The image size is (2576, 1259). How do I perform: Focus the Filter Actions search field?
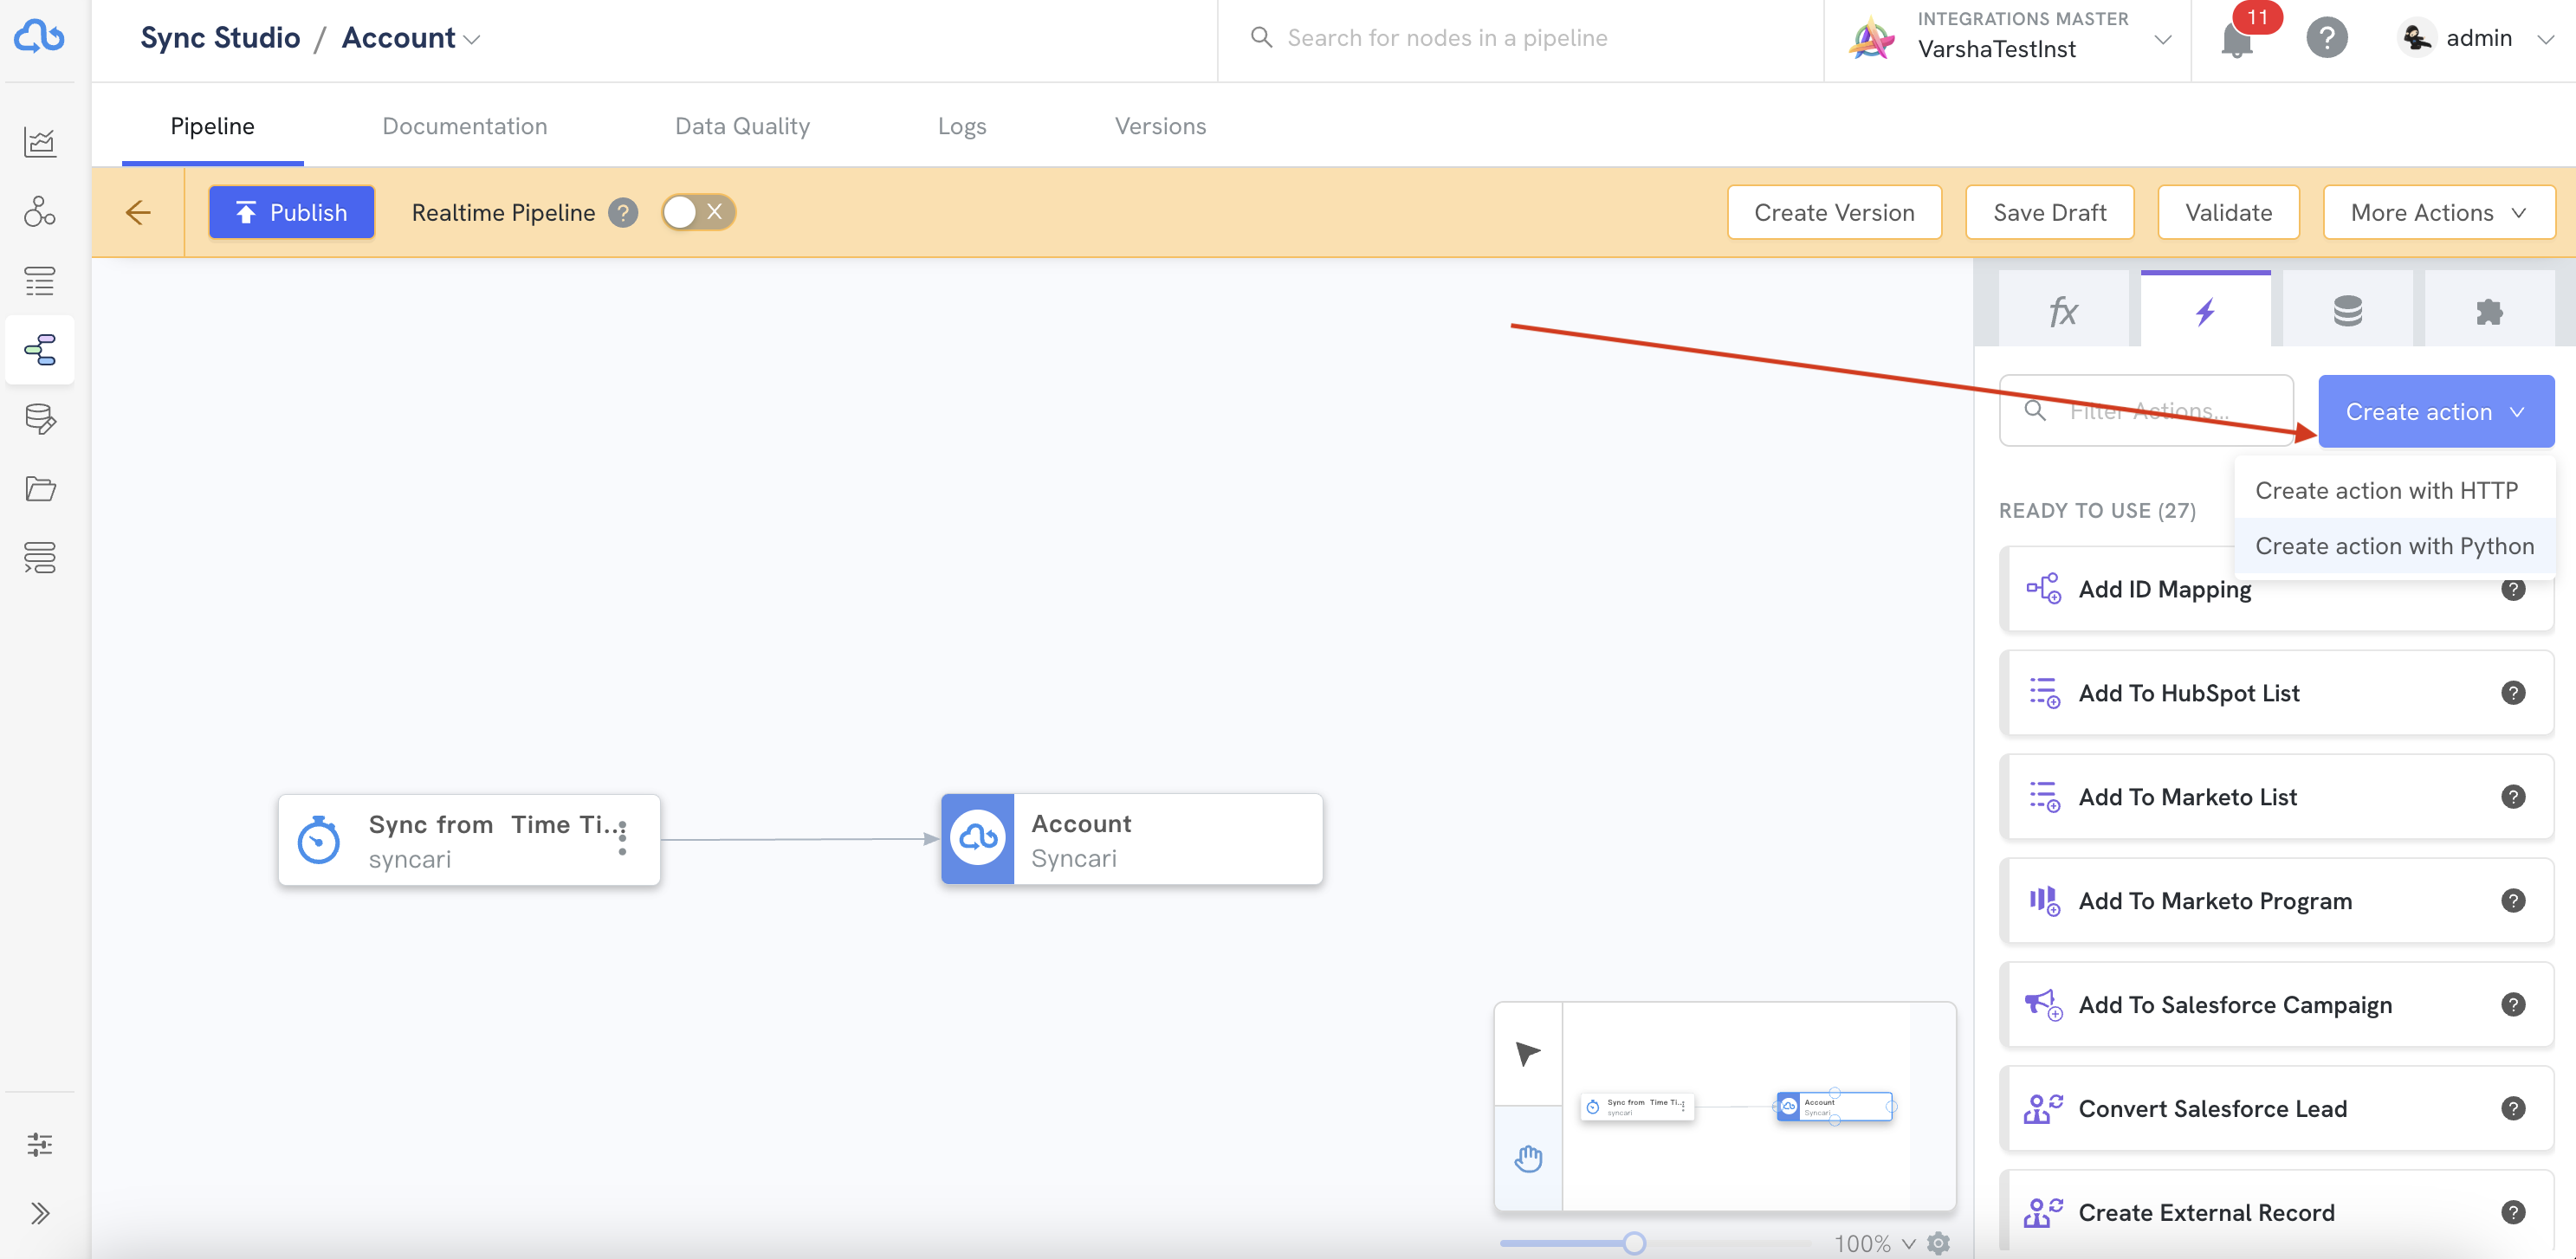coord(2146,411)
